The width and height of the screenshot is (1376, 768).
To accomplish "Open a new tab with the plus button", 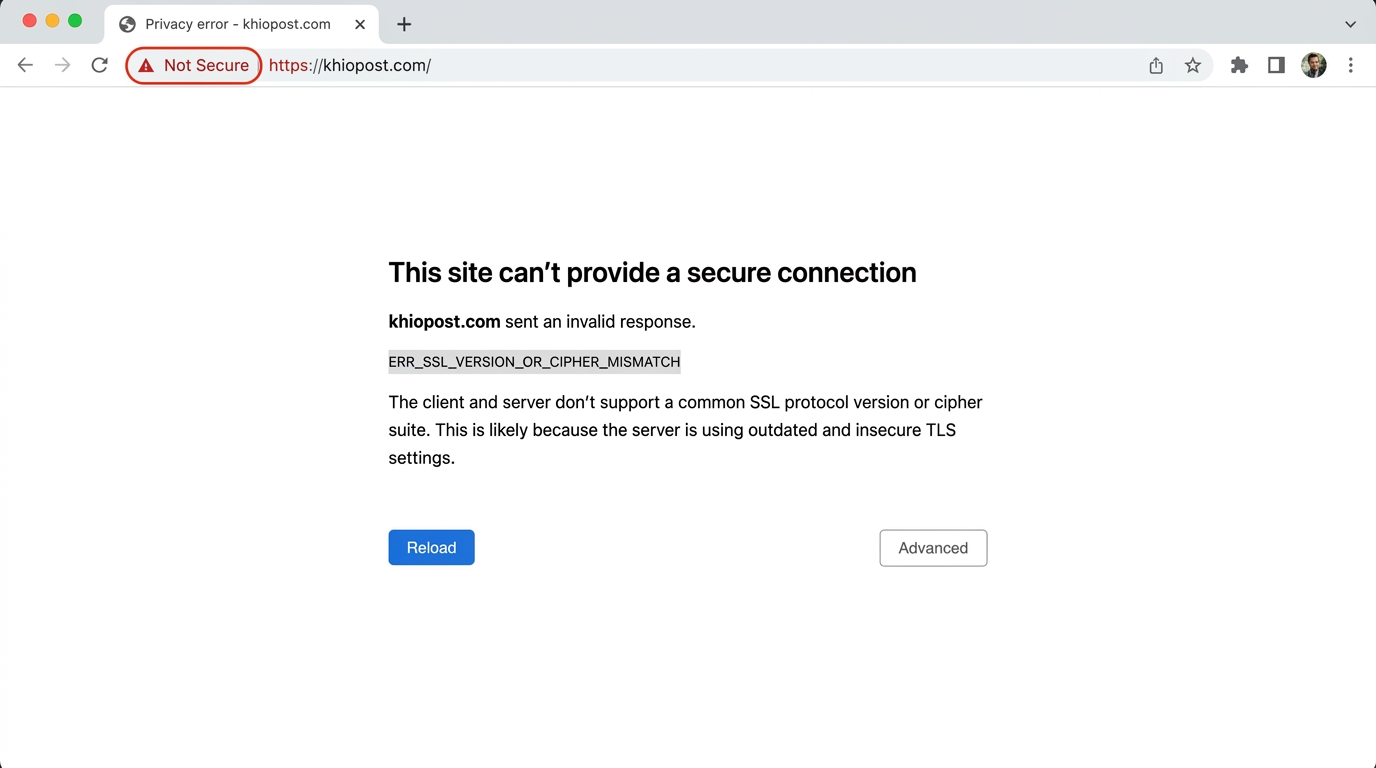I will click(x=404, y=24).
